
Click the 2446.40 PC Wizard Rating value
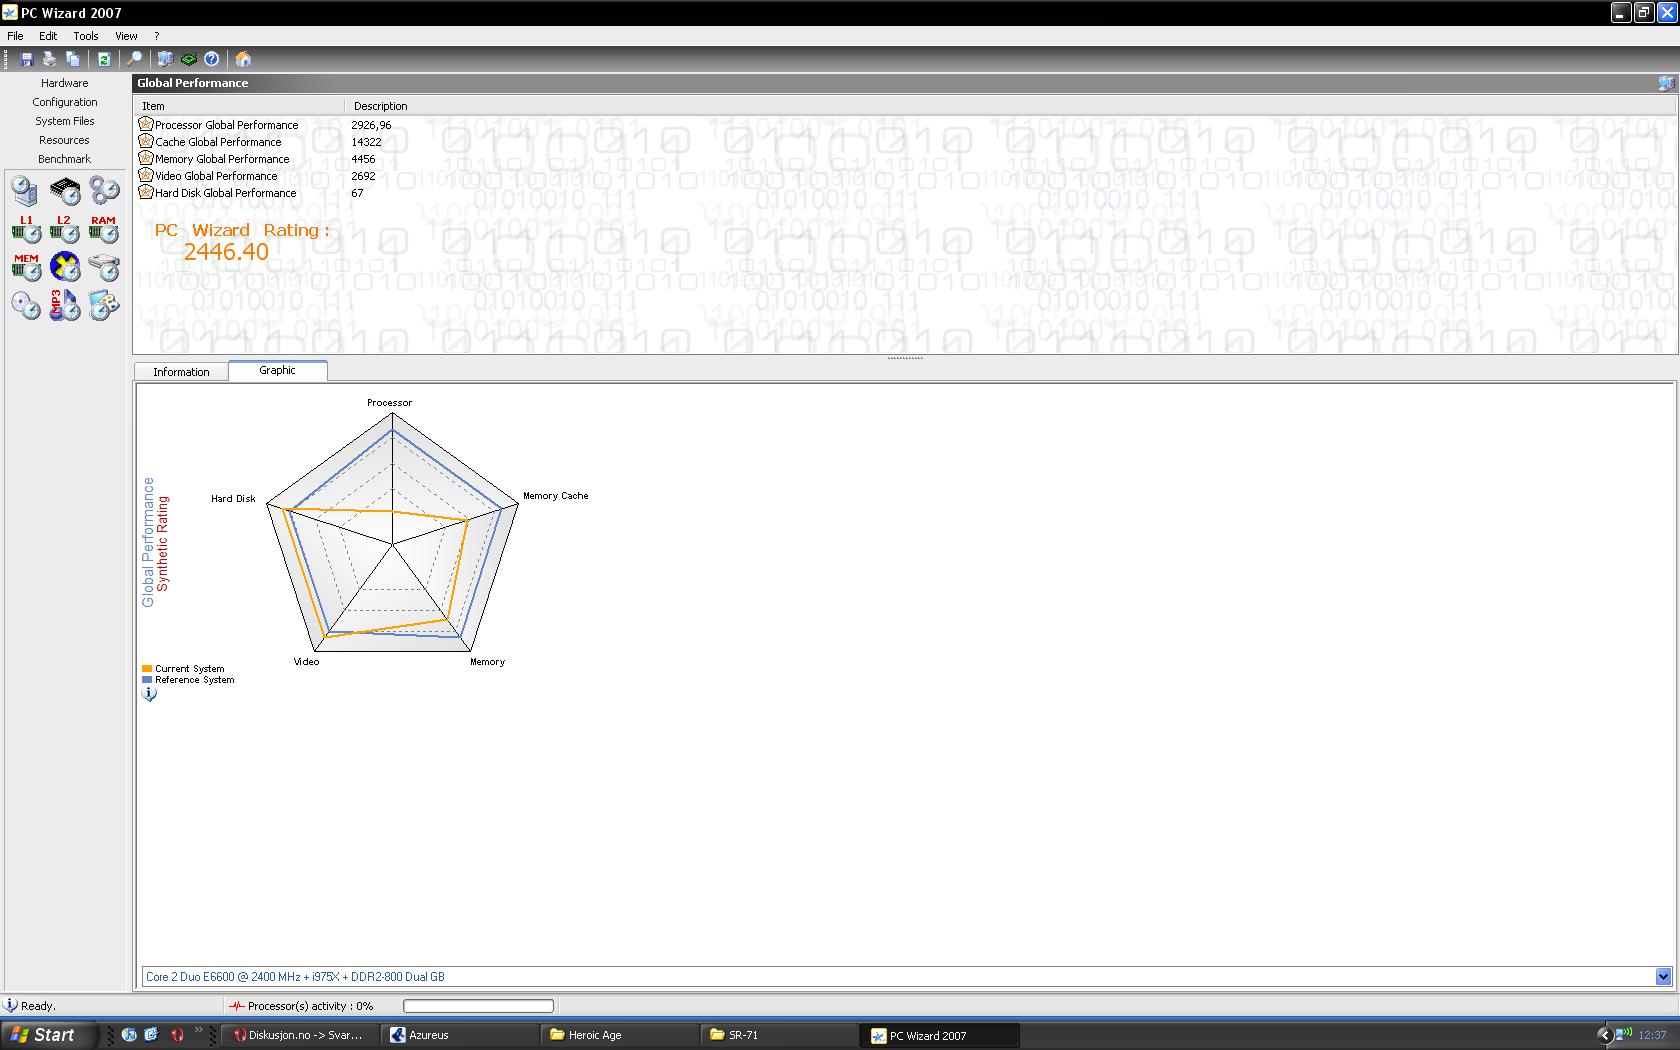click(226, 252)
